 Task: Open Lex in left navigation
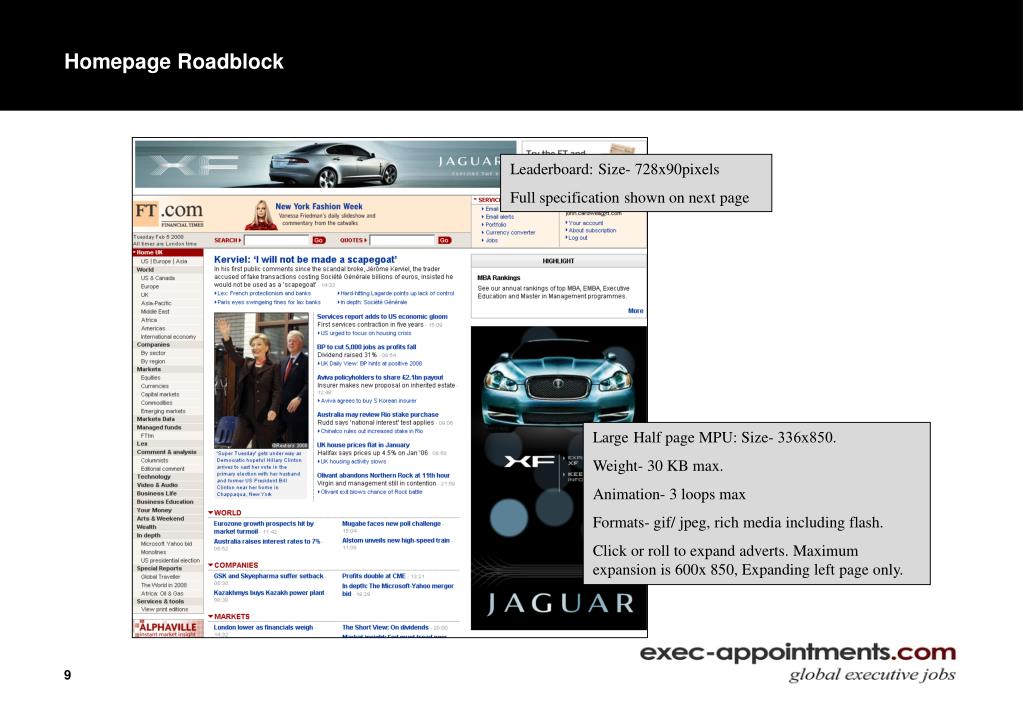tap(142, 444)
